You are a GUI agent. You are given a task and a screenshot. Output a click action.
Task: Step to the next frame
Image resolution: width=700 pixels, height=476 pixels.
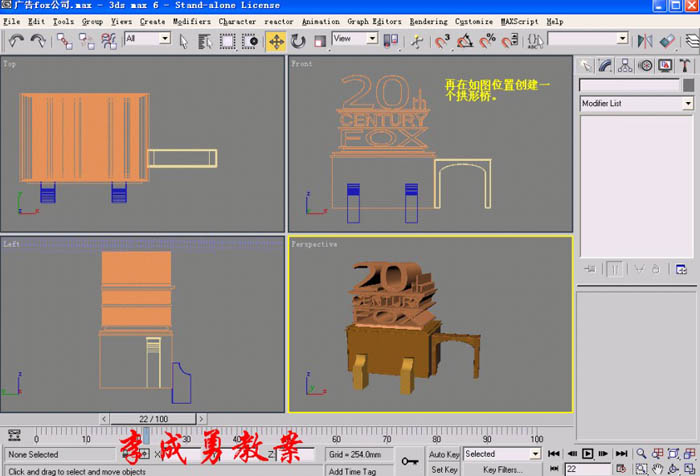[x=603, y=454]
